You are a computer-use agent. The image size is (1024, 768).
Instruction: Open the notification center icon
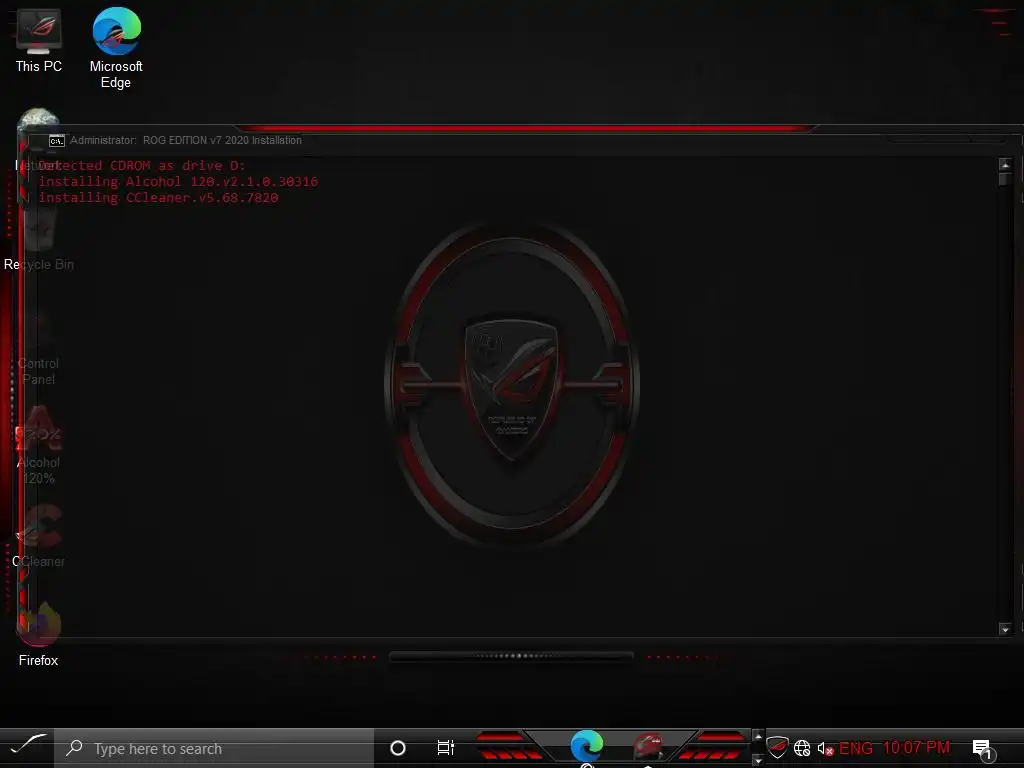coord(982,748)
